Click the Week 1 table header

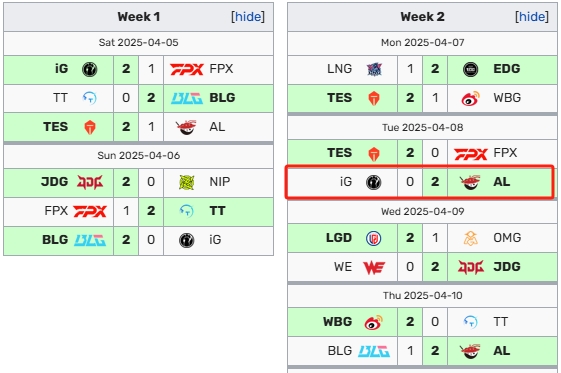point(138,17)
